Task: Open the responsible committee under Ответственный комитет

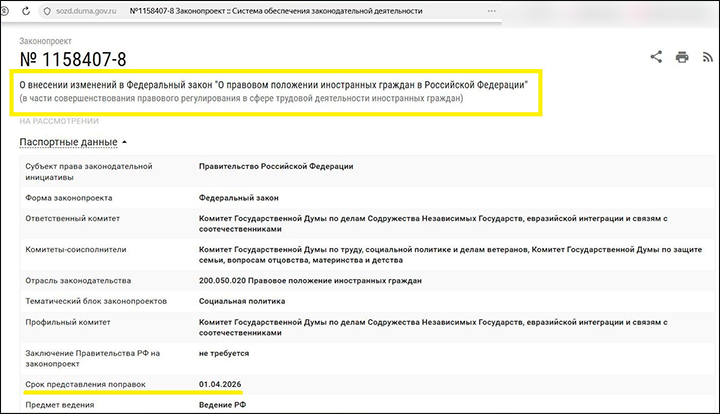Action: [430, 223]
